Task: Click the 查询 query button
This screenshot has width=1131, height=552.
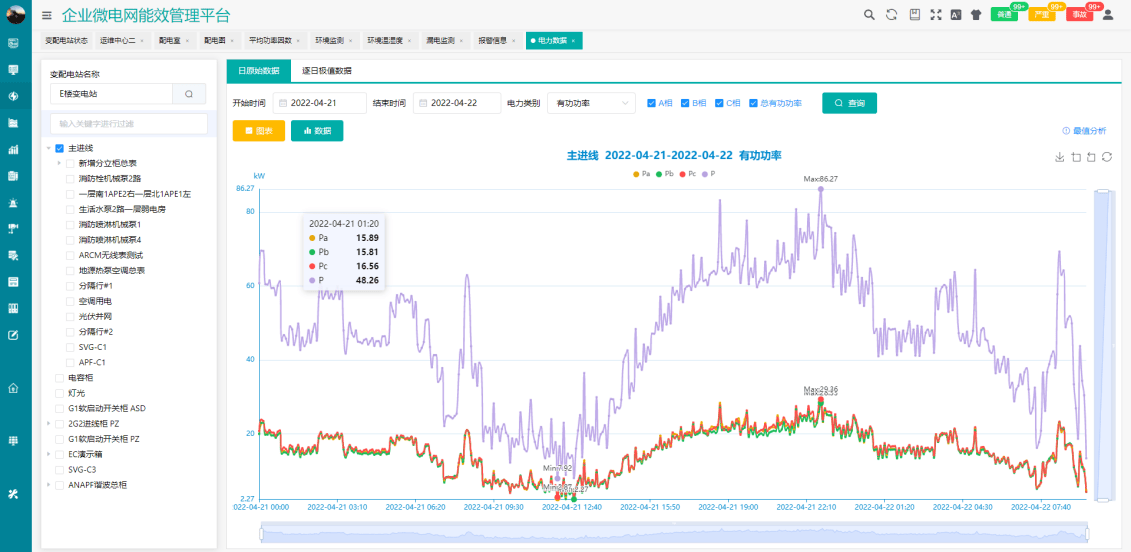Action: coord(849,103)
